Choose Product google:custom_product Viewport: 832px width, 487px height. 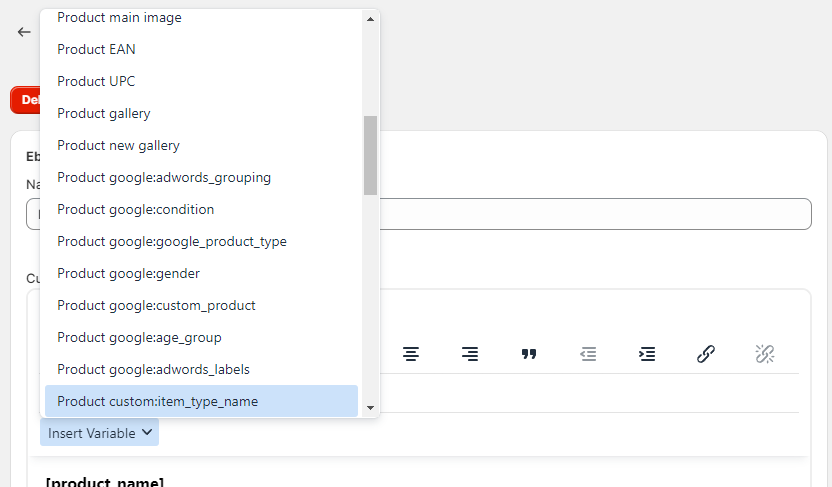(202, 305)
